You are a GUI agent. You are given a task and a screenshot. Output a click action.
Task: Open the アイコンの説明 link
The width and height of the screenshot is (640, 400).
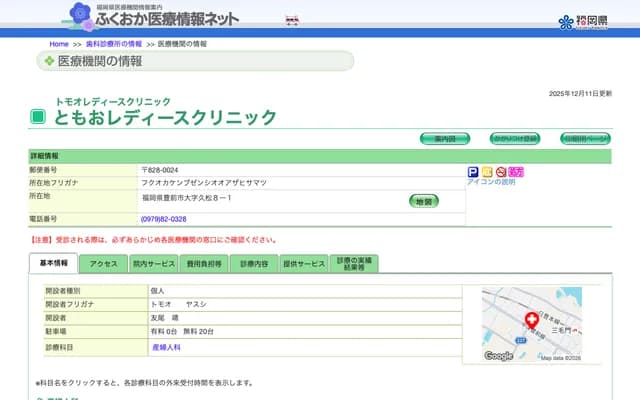click(491, 182)
